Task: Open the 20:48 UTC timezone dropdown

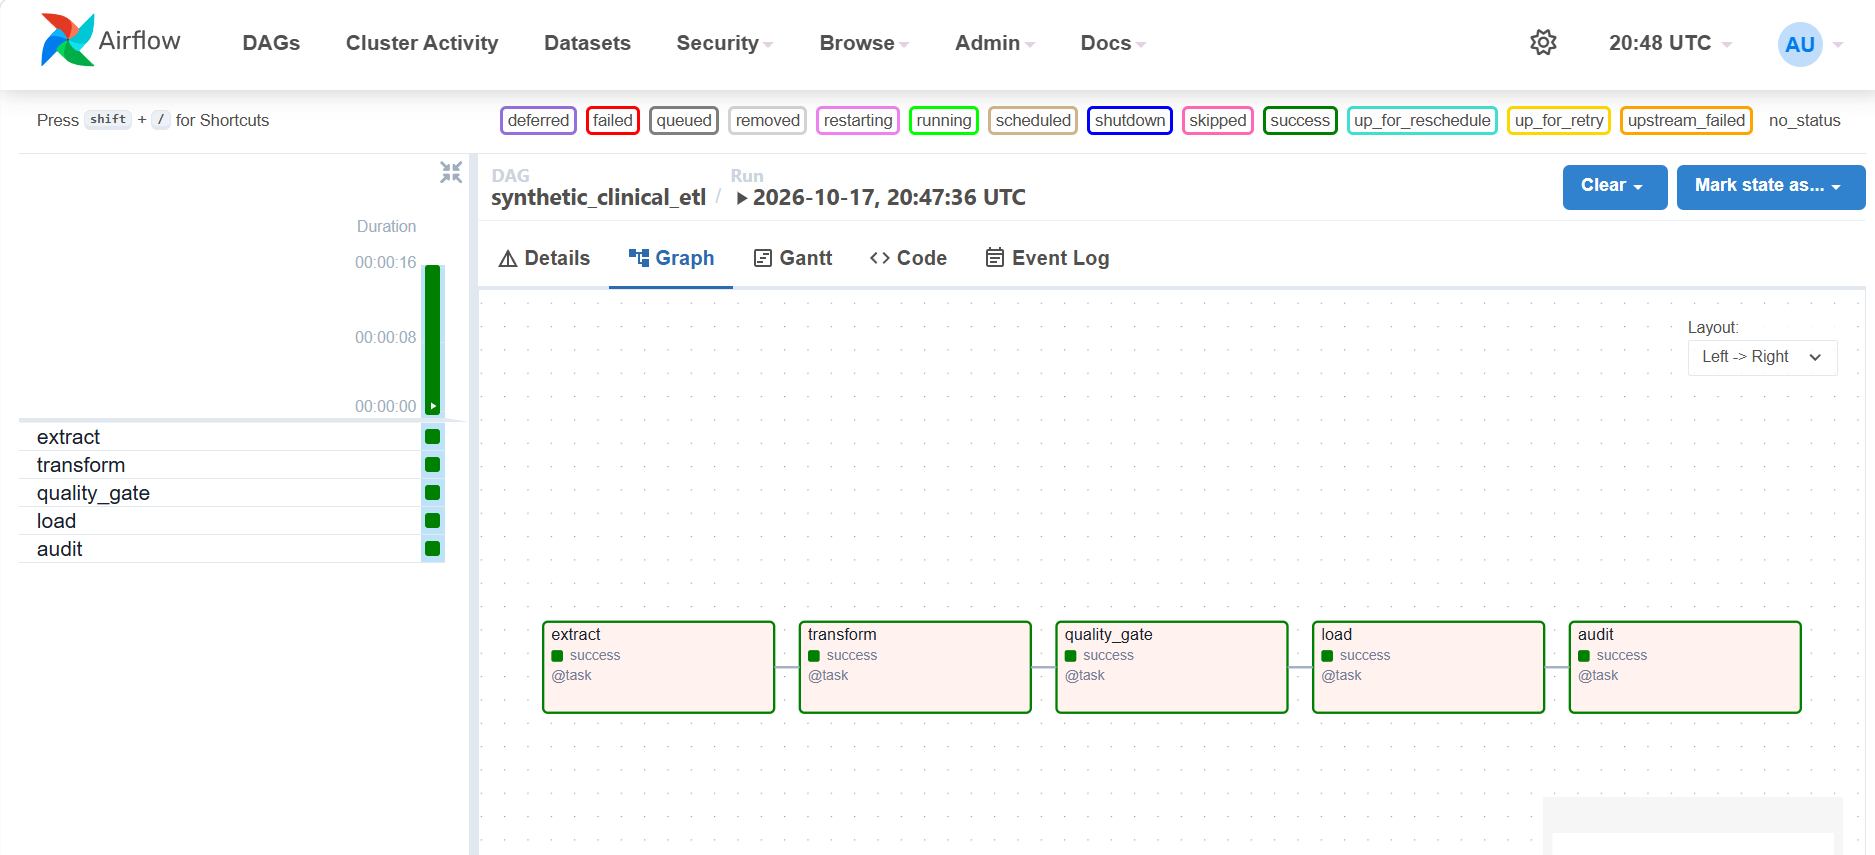Action: point(1670,43)
